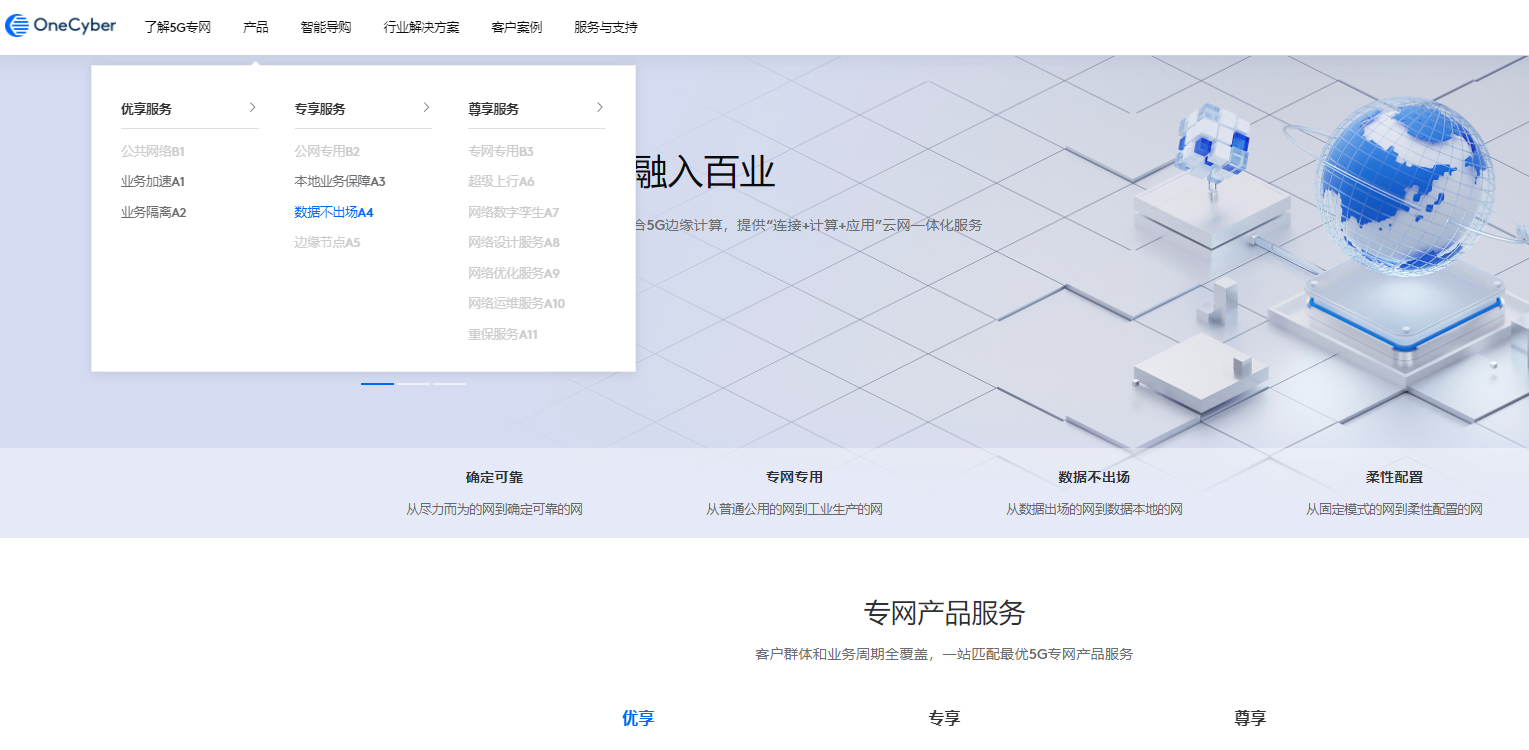Go to 智能导购 in top navigation
1529x750 pixels.
pos(326,27)
